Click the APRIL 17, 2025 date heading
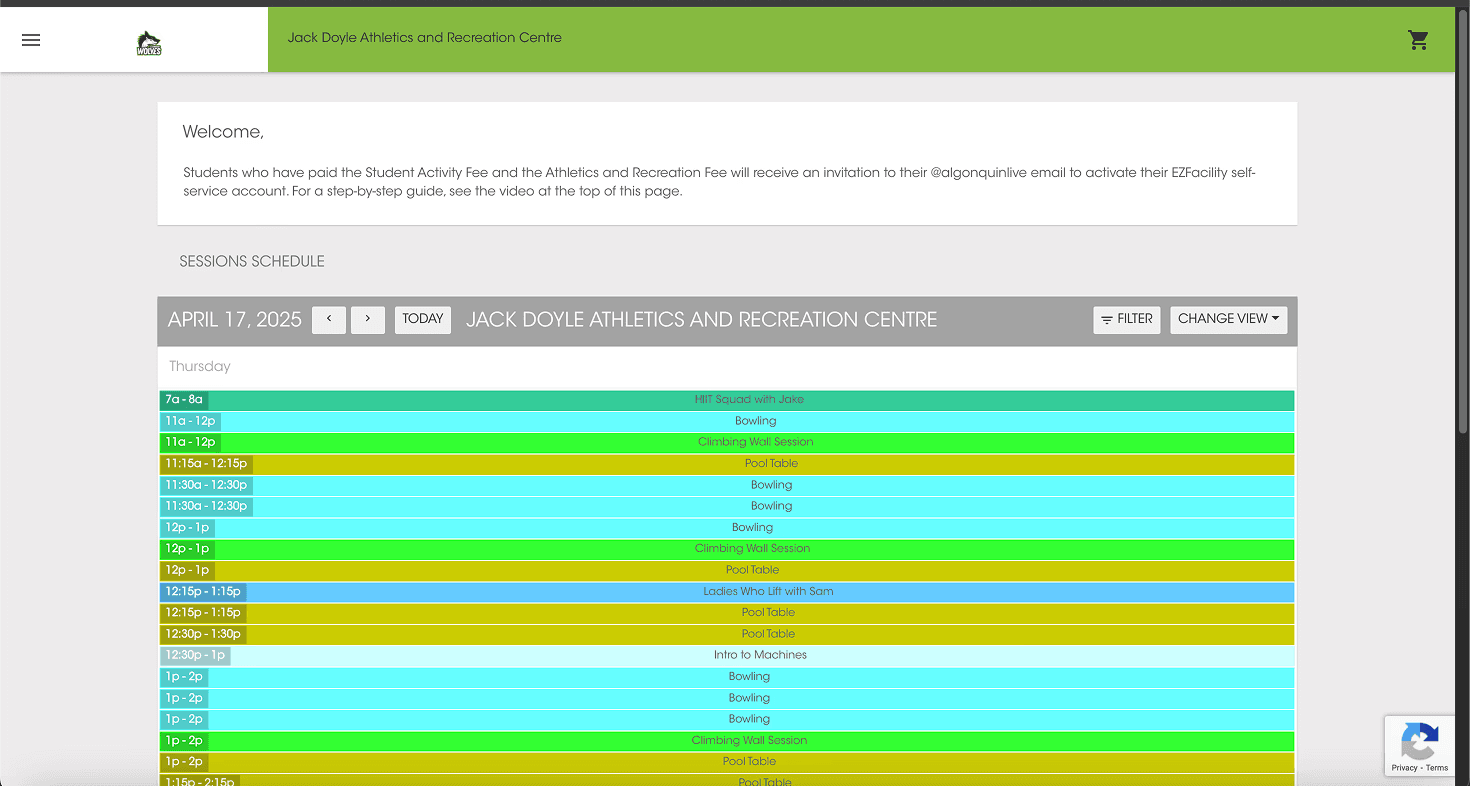Viewport: 1470px width, 786px height. point(235,320)
